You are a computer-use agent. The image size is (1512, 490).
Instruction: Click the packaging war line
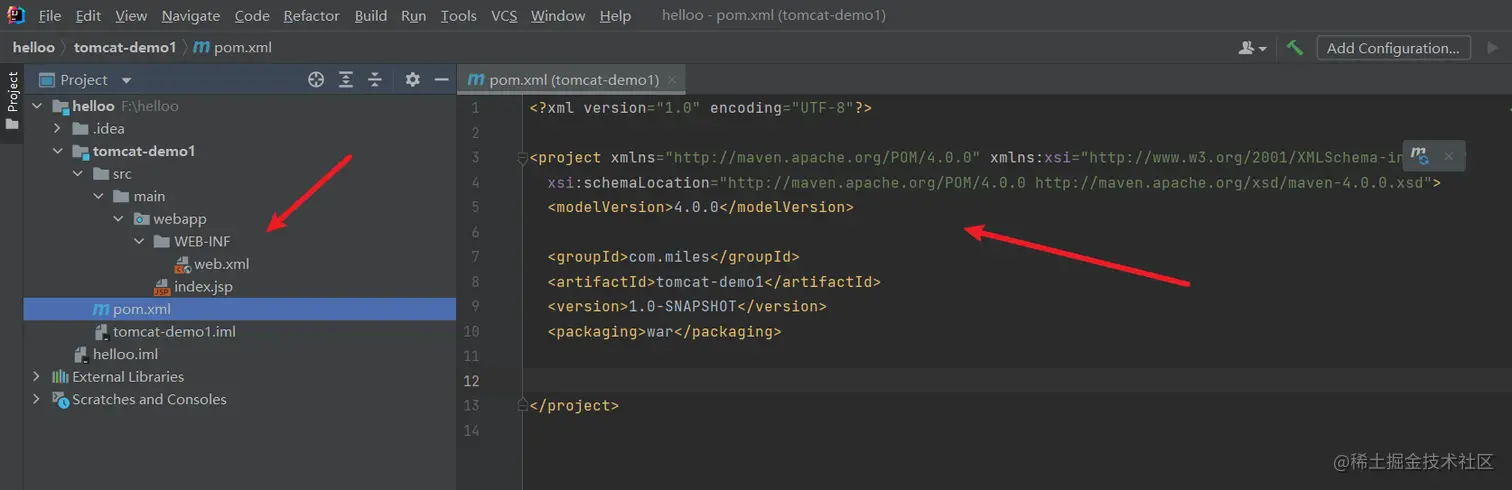664,331
